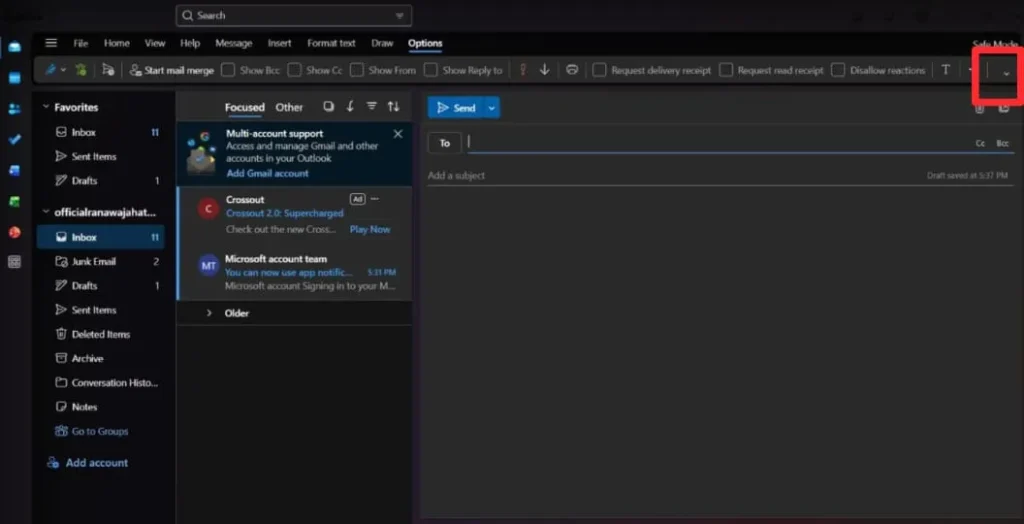
Task: Check Request read receipt
Action: [x=726, y=70]
